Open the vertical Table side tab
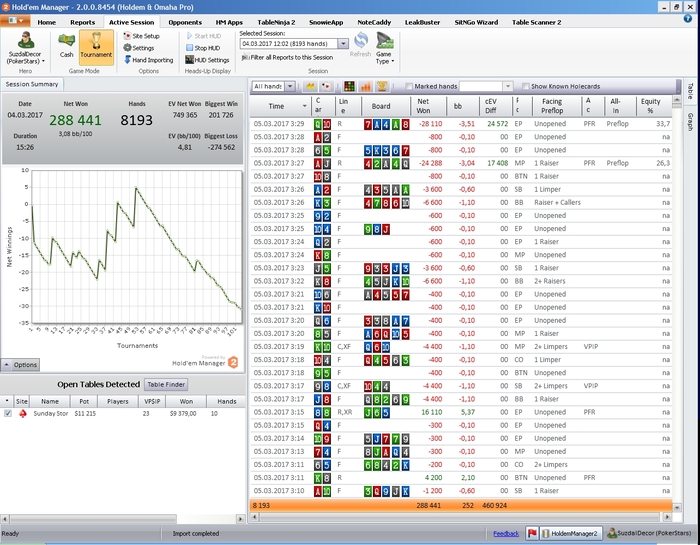The width and height of the screenshot is (700, 545). 690,92
